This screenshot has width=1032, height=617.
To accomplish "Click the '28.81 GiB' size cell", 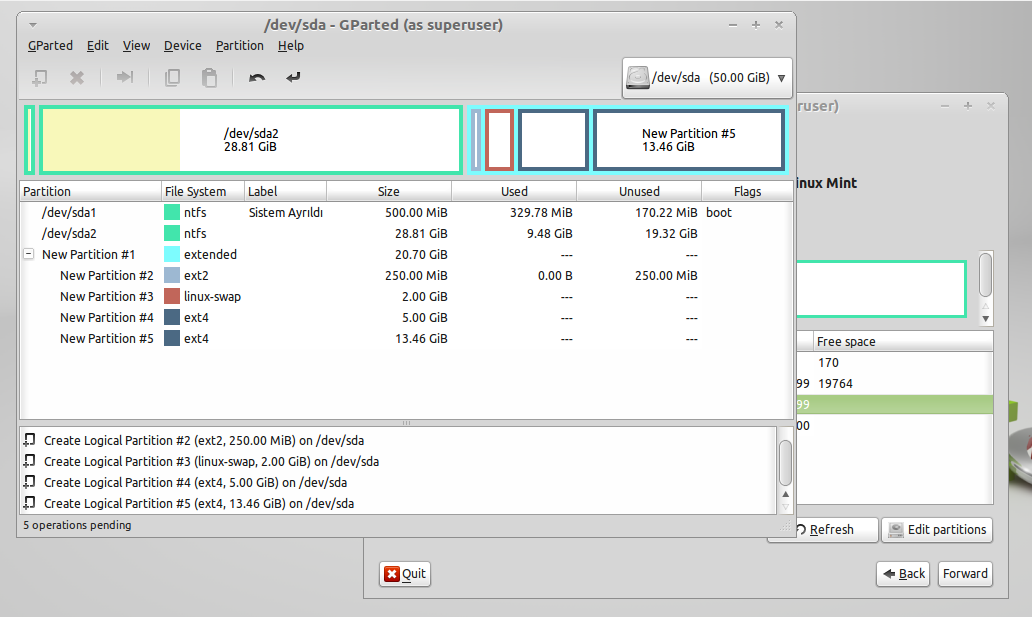I will [x=421, y=234].
